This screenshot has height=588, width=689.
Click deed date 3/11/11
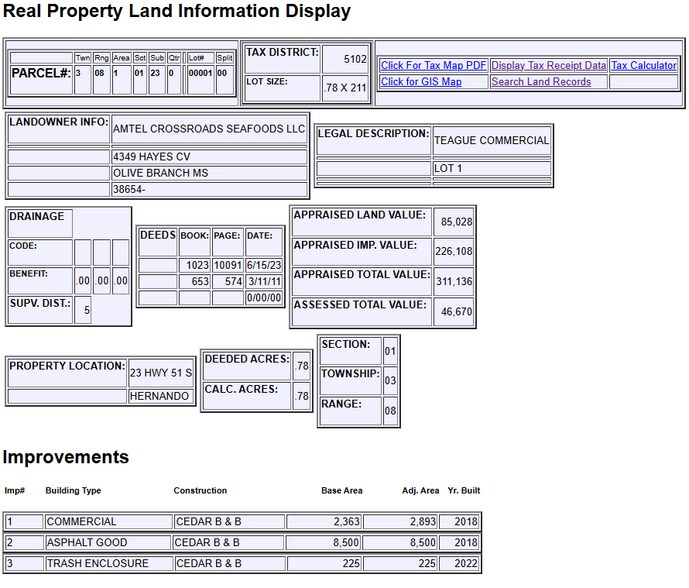click(x=264, y=281)
